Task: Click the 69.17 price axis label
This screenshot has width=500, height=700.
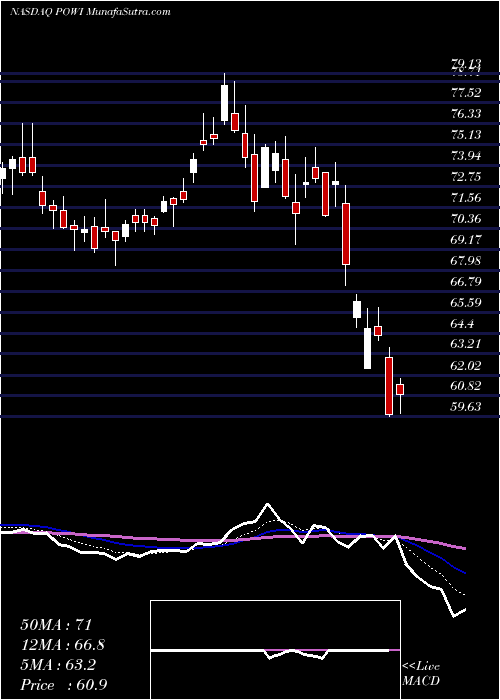Action: [x=466, y=240]
